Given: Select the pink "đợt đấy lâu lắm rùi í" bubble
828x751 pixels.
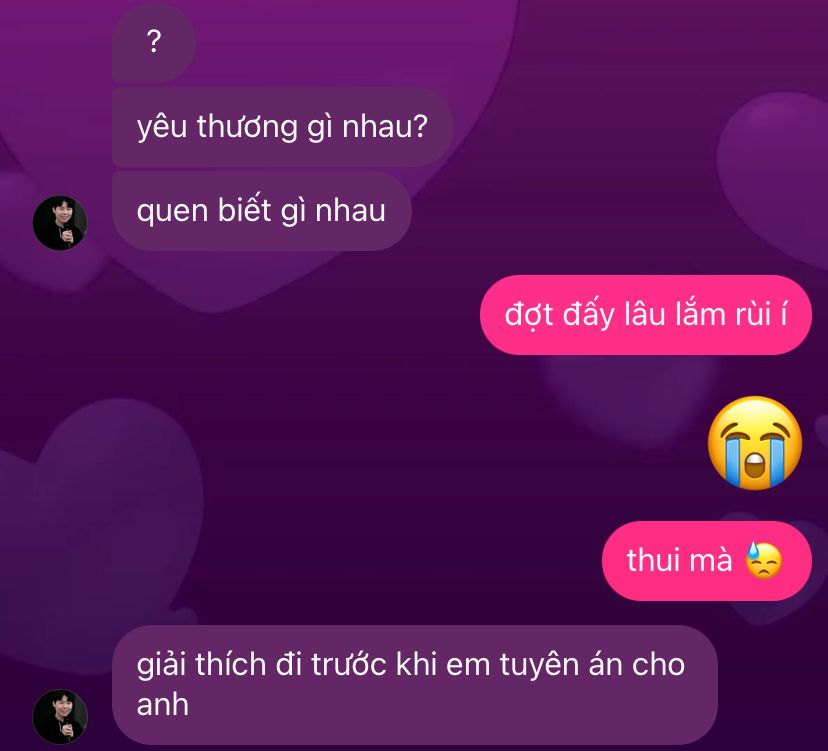Looking at the screenshot, I should (x=645, y=315).
